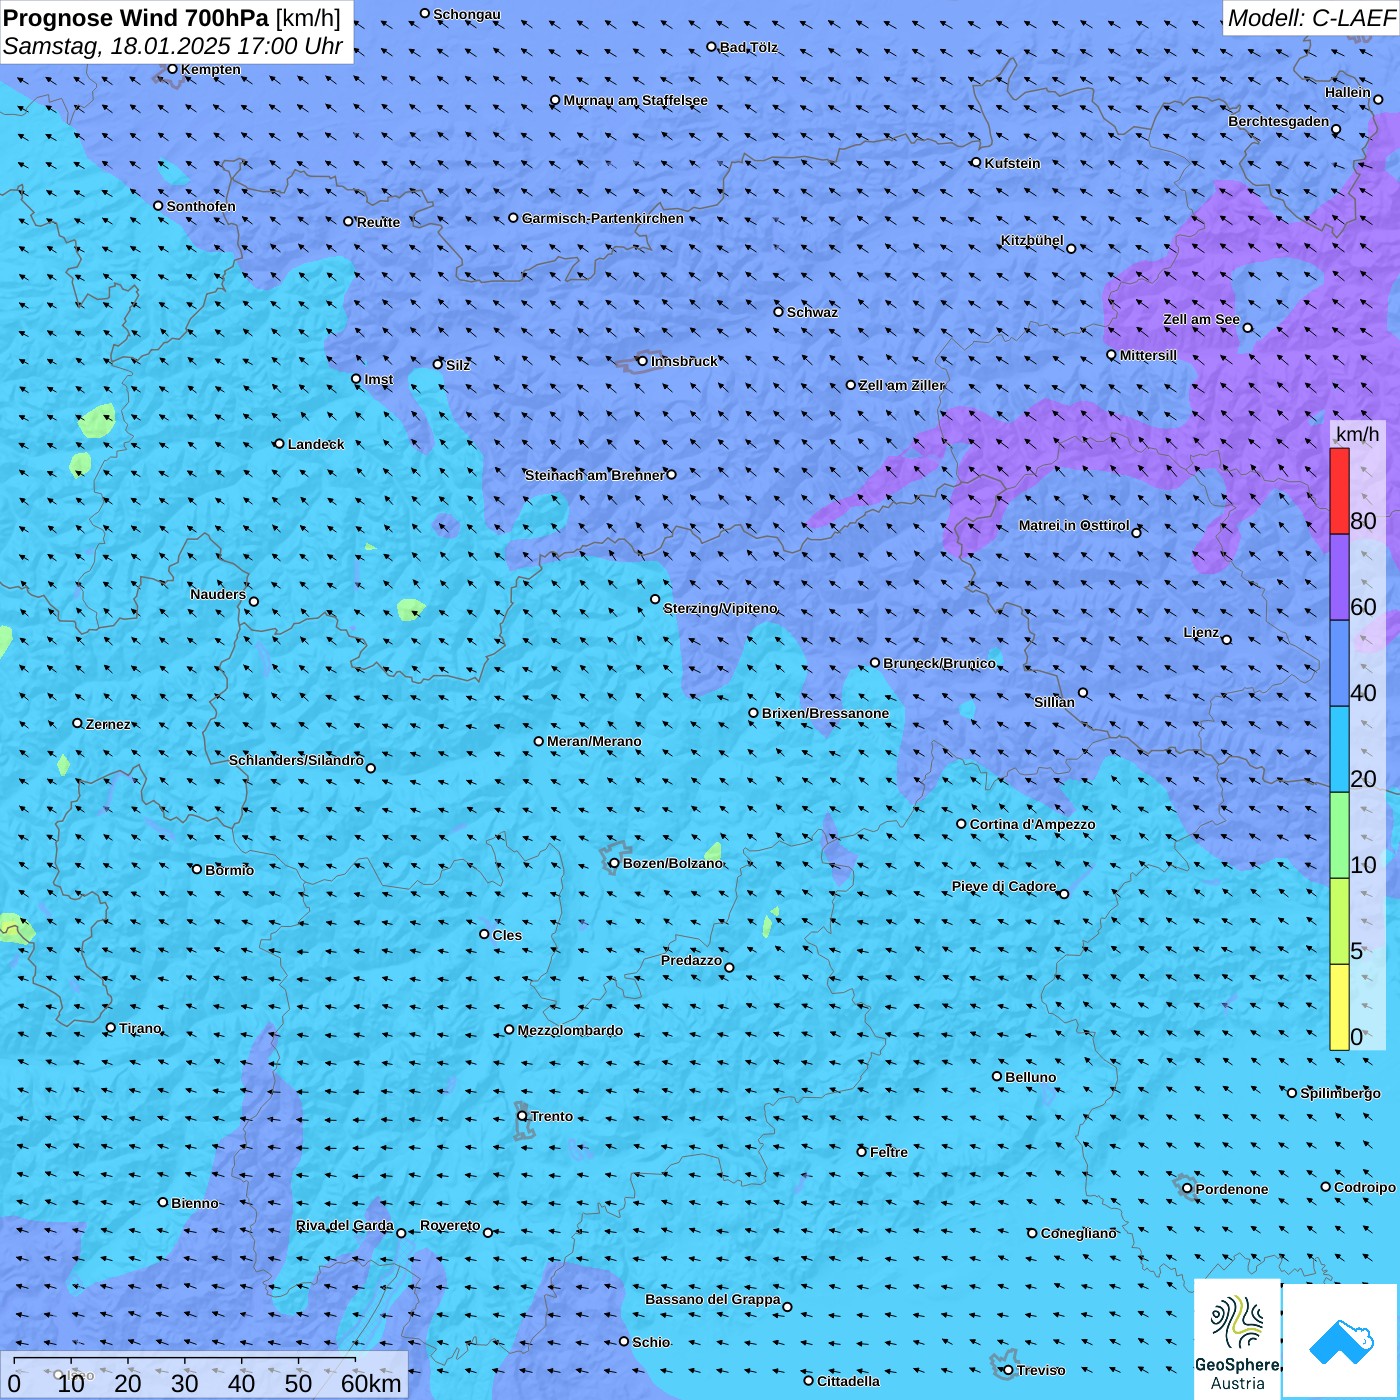Click the Pordenone city marker
The height and width of the screenshot is (1400, 1400).
click(1187, 1189)
